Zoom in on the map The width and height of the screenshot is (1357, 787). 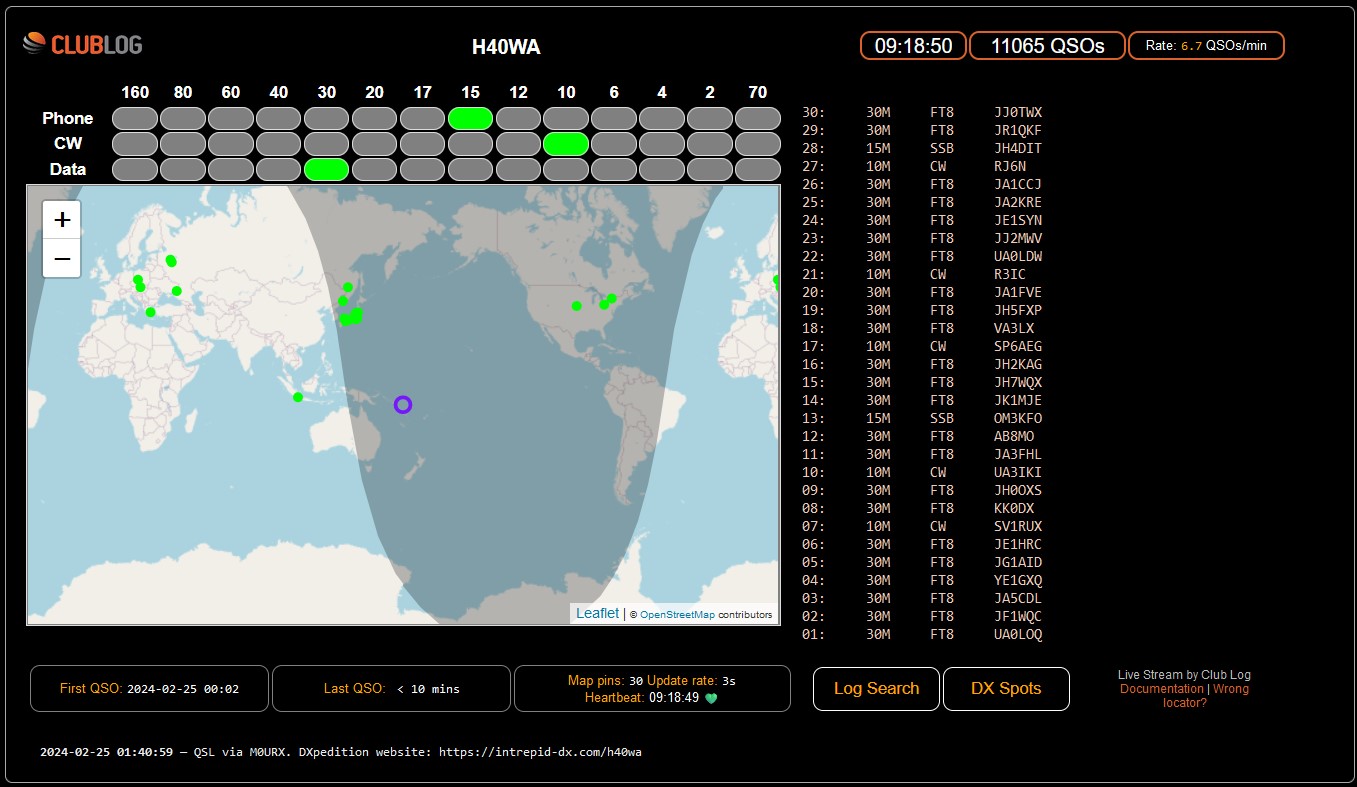[x=62, y=220]
